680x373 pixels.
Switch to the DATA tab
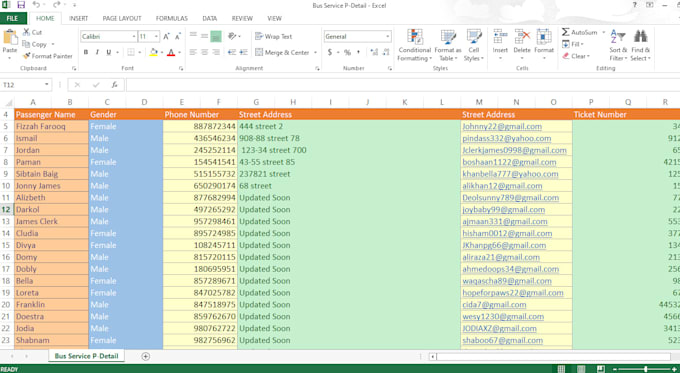click(209, 18)
